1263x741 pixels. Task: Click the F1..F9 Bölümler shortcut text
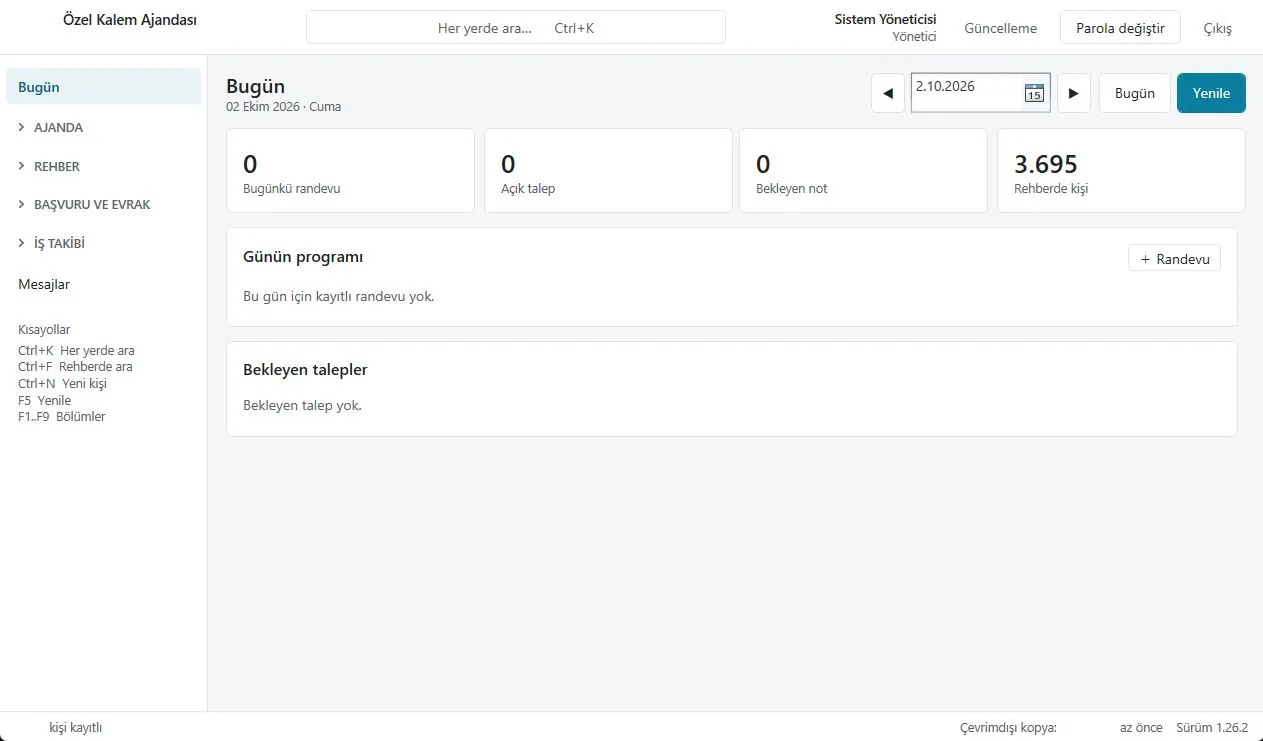pos(62,416)
